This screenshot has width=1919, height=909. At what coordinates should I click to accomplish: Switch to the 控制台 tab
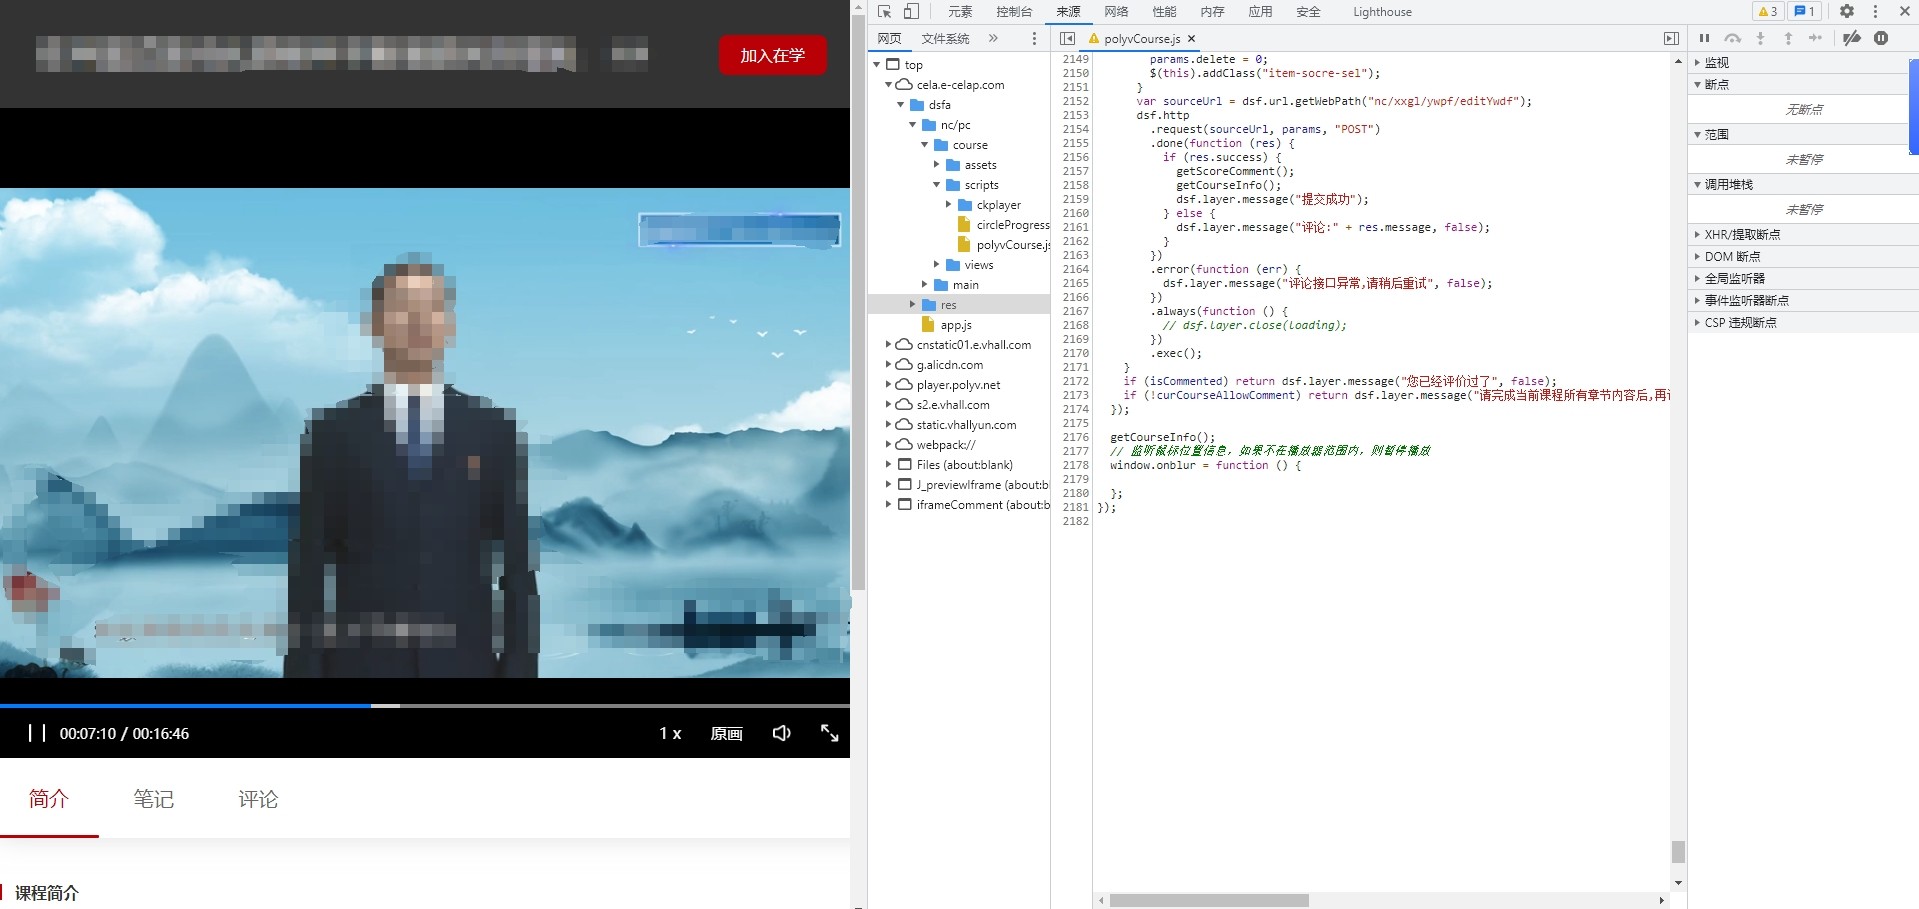(1013, 12)
